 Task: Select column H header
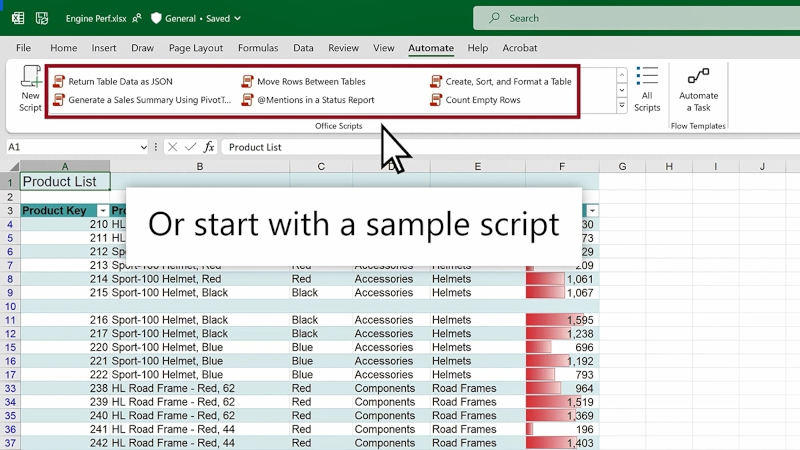pyautogui.click(x=669, y=166)
